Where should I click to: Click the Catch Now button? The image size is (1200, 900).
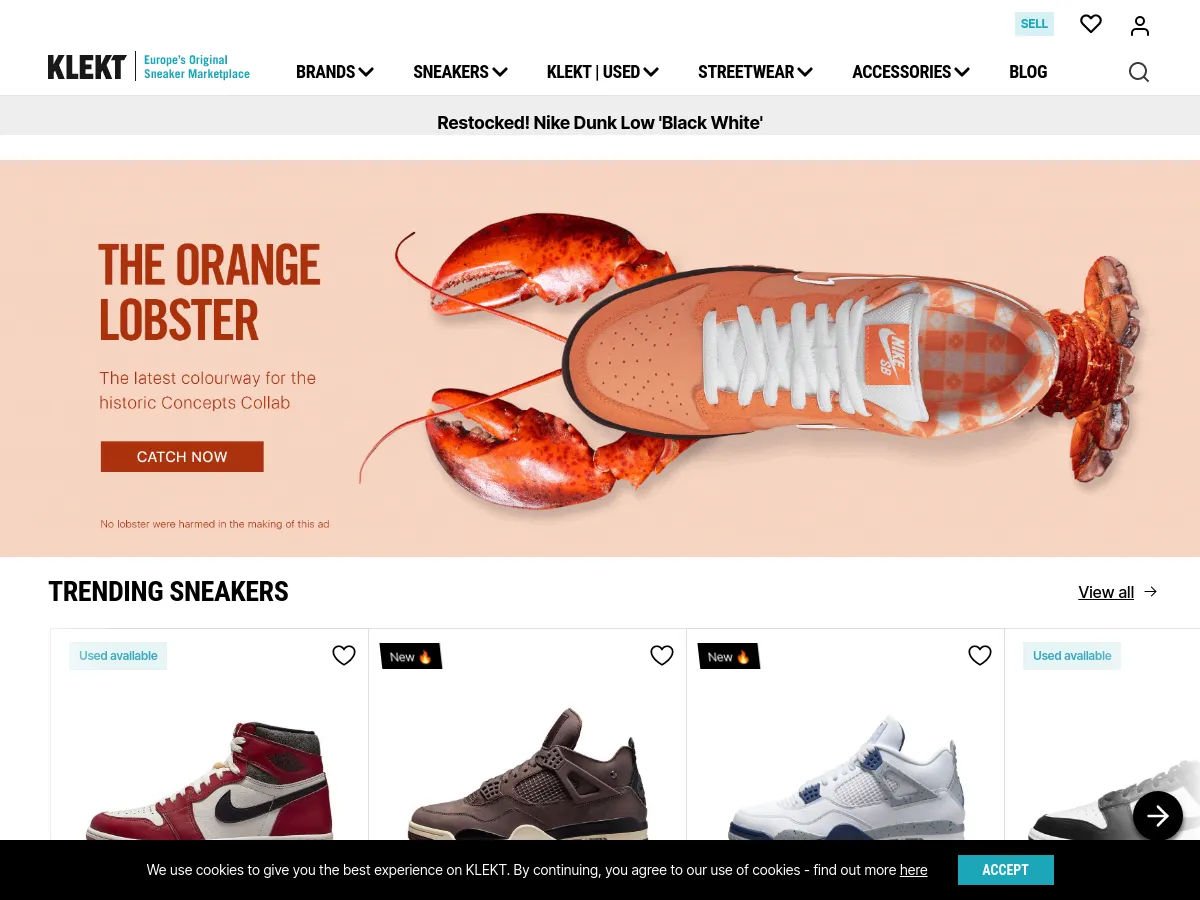point(182,457)
